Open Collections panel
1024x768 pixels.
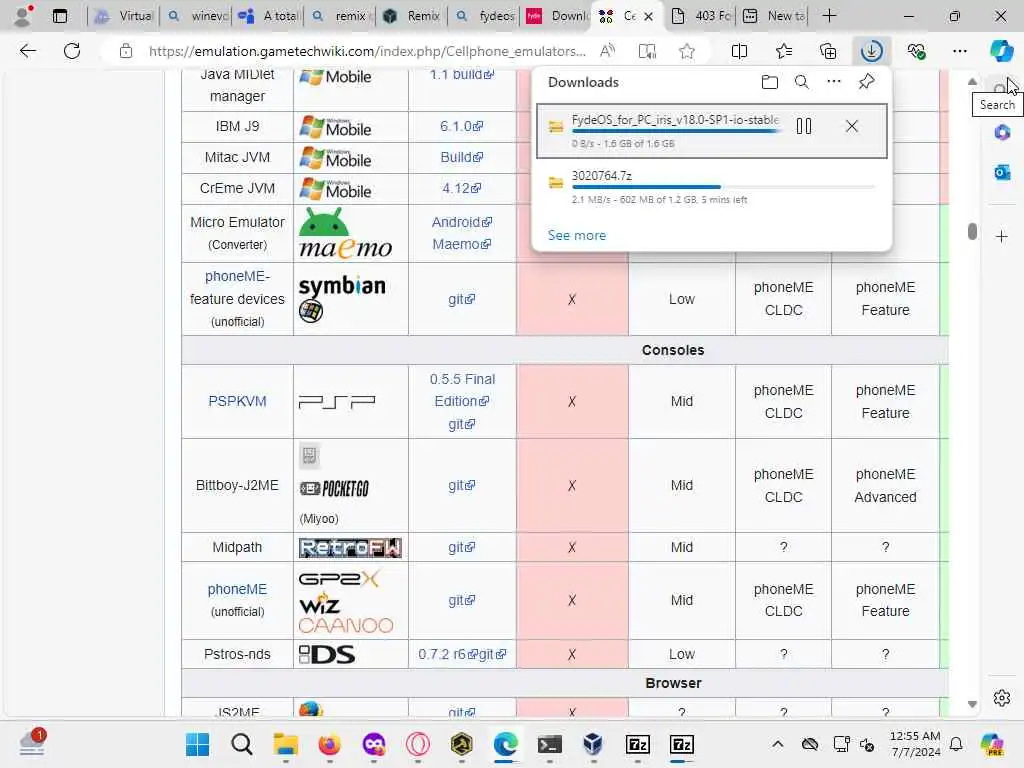pos(827,51)
